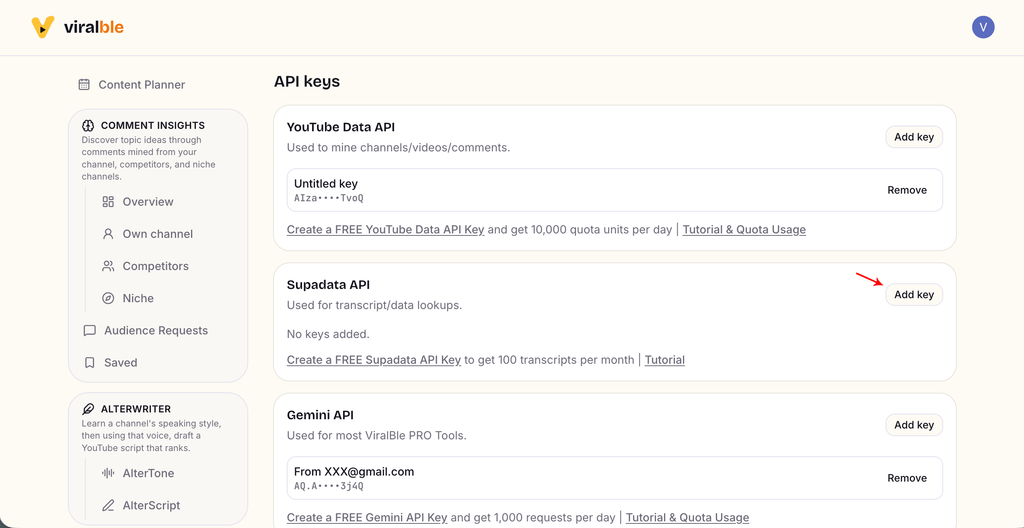Open Create a FREE Supadata API Key link
The width and height of the screenshot is (1024, 528).
[x=374, y=360]
